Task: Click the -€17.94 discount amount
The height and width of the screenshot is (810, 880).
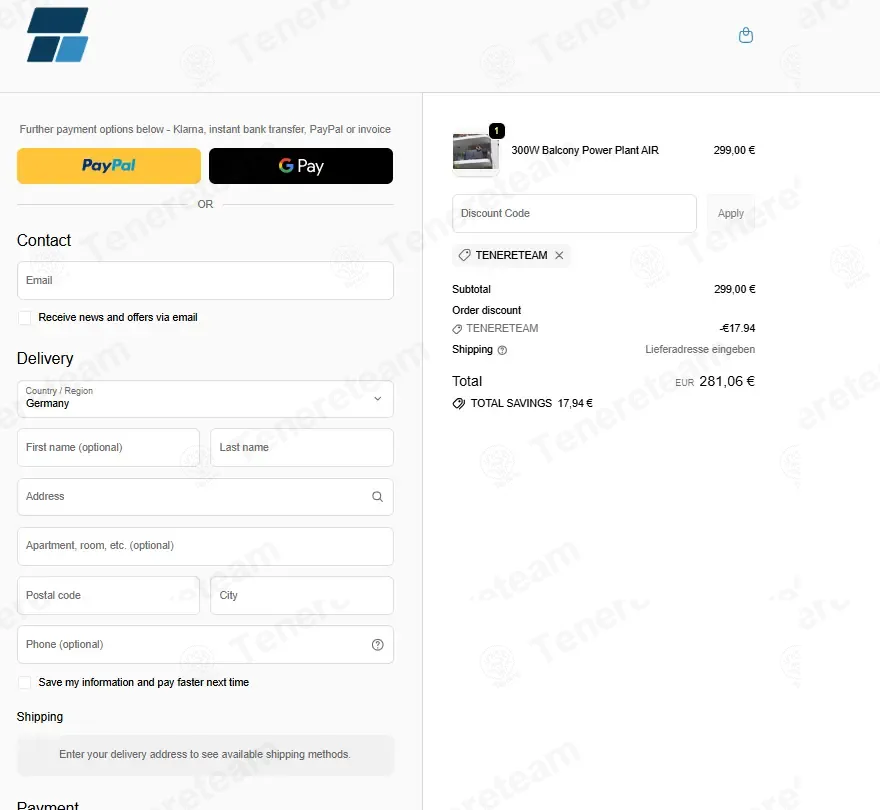Action: click(737, 328)
